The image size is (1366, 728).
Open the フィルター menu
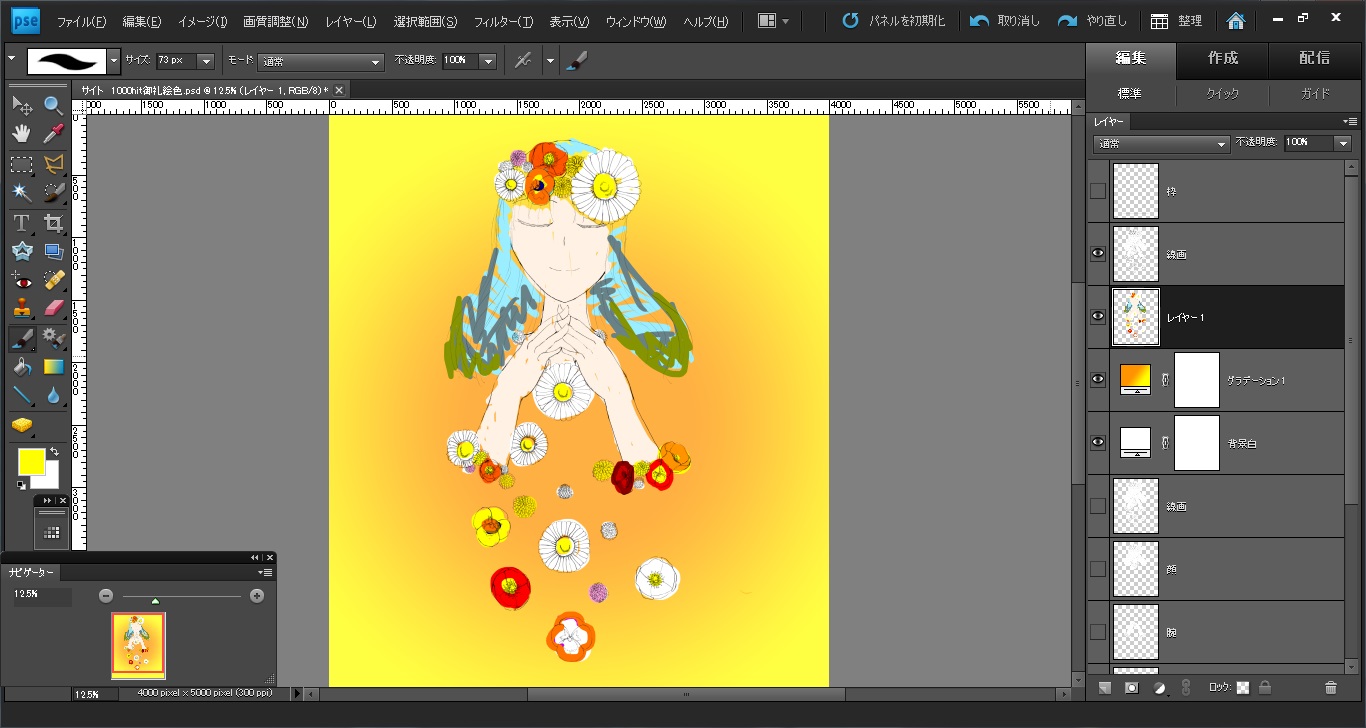coord(502,21)
